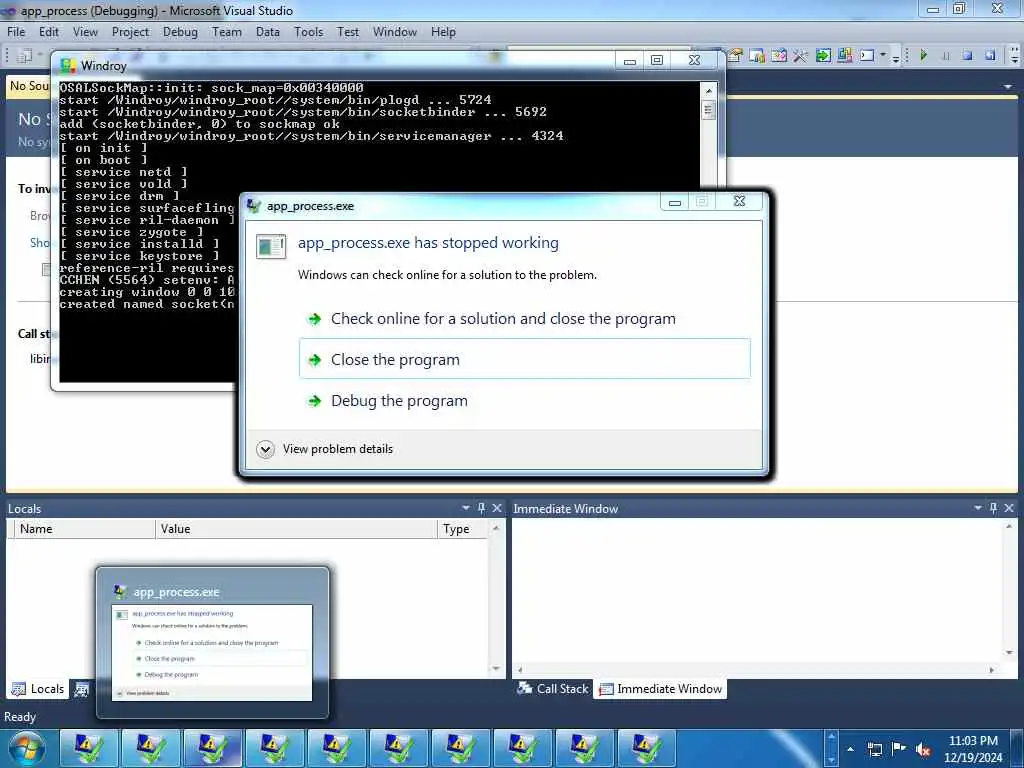This screenshot has height=768, width=1024.
Task: Open the Command Window toolbar icon
Action: (x=867, y=56)
